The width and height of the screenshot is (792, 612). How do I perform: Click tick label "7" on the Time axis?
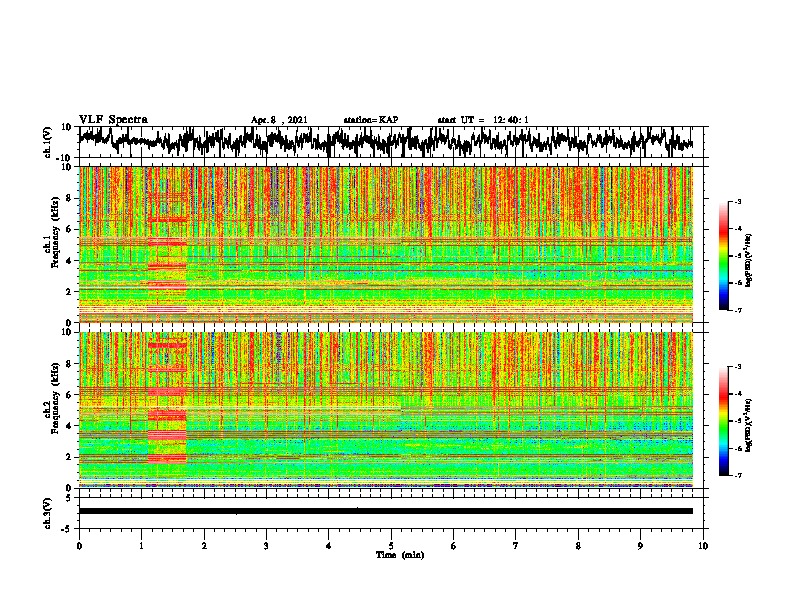(x=516, y=546)
